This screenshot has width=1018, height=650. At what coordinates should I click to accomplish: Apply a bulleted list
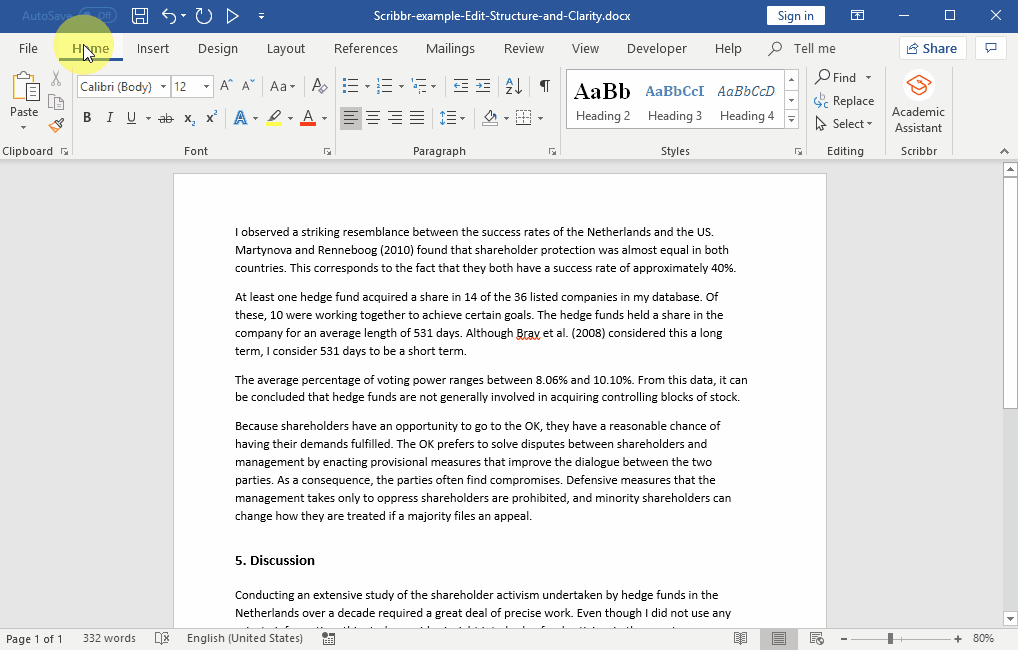pyautogui.click(x=350, y=87)
